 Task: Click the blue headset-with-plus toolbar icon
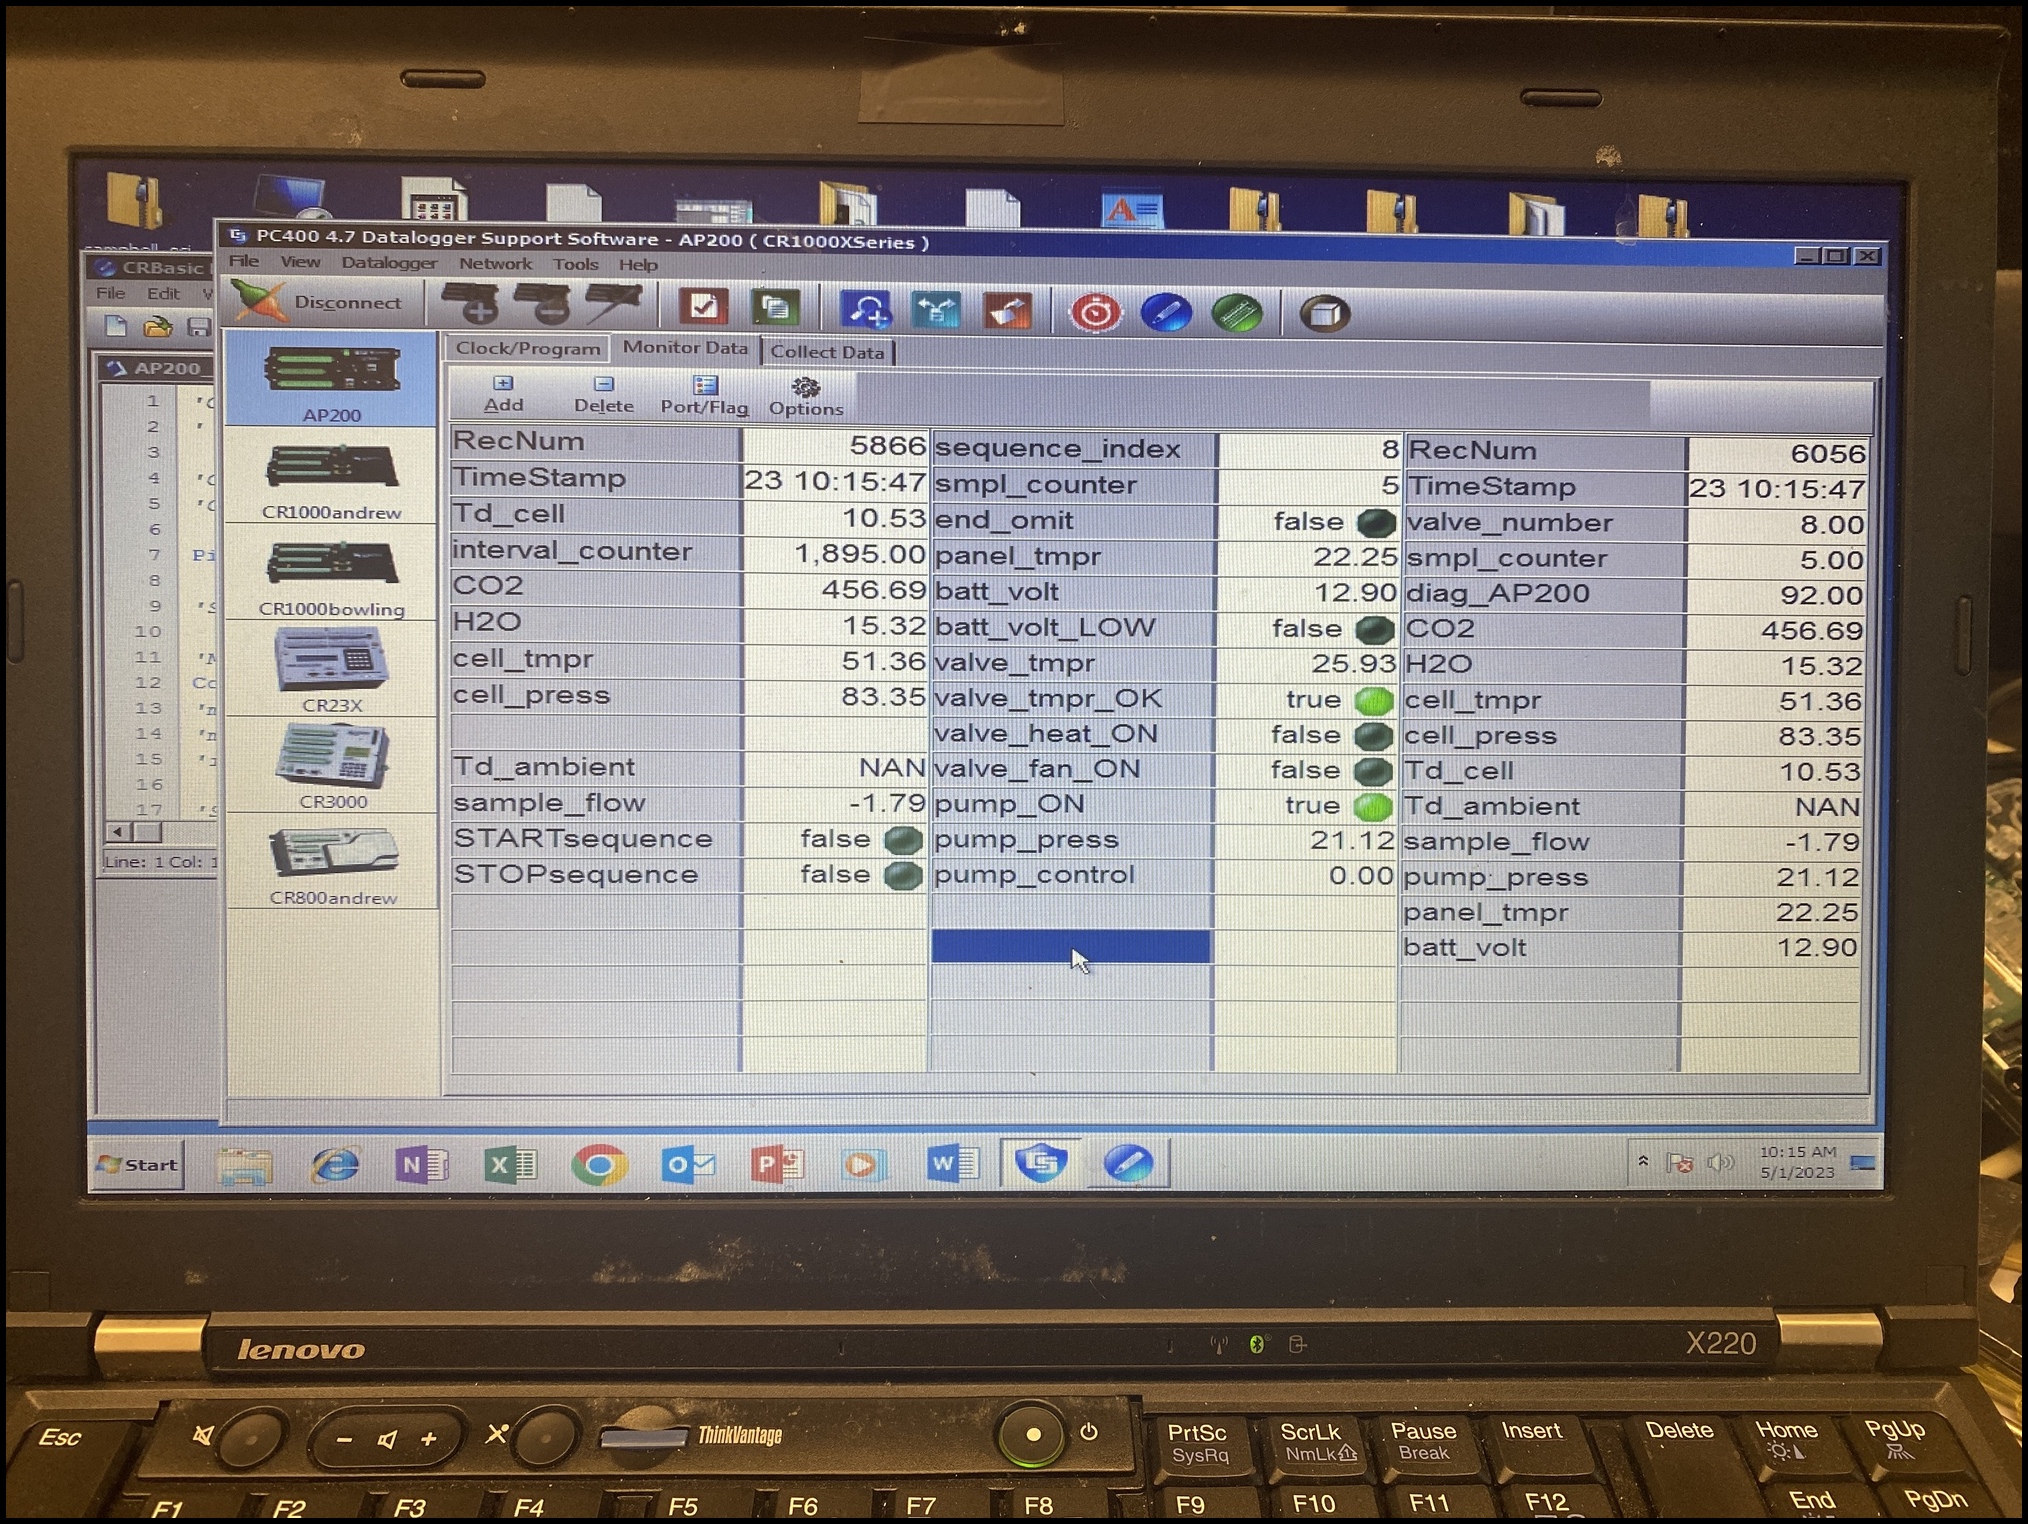pyautogui.click(x=866, y=310)
